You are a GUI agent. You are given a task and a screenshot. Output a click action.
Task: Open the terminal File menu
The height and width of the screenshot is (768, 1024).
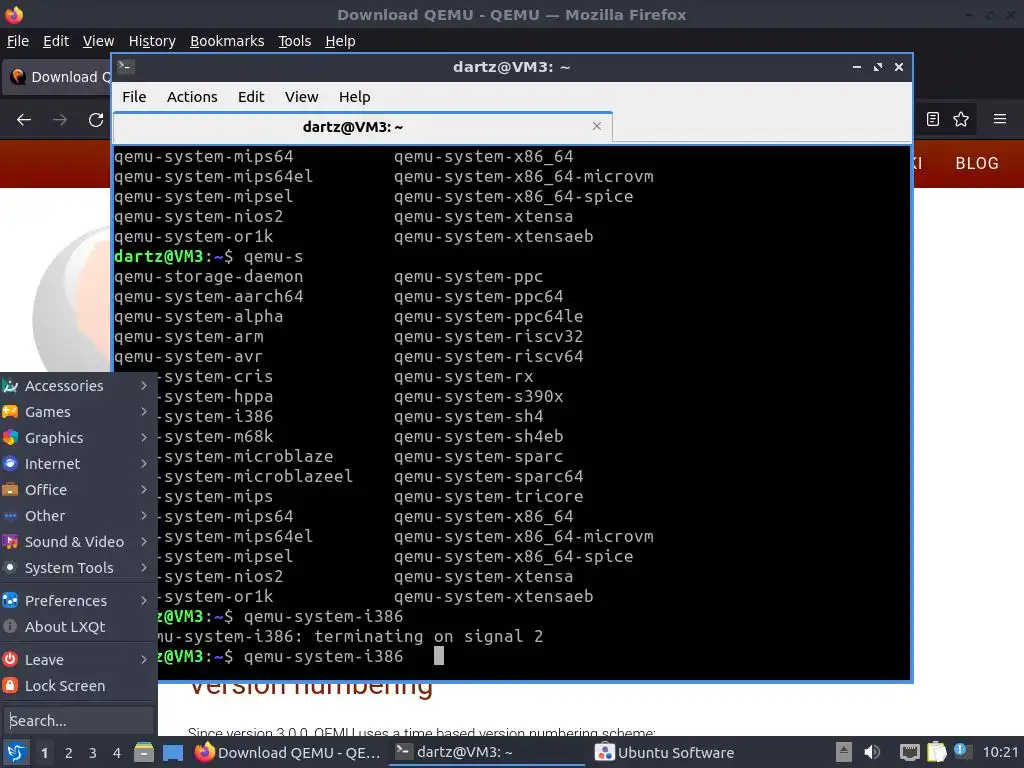pyautogui.click(x=134, y=97)
